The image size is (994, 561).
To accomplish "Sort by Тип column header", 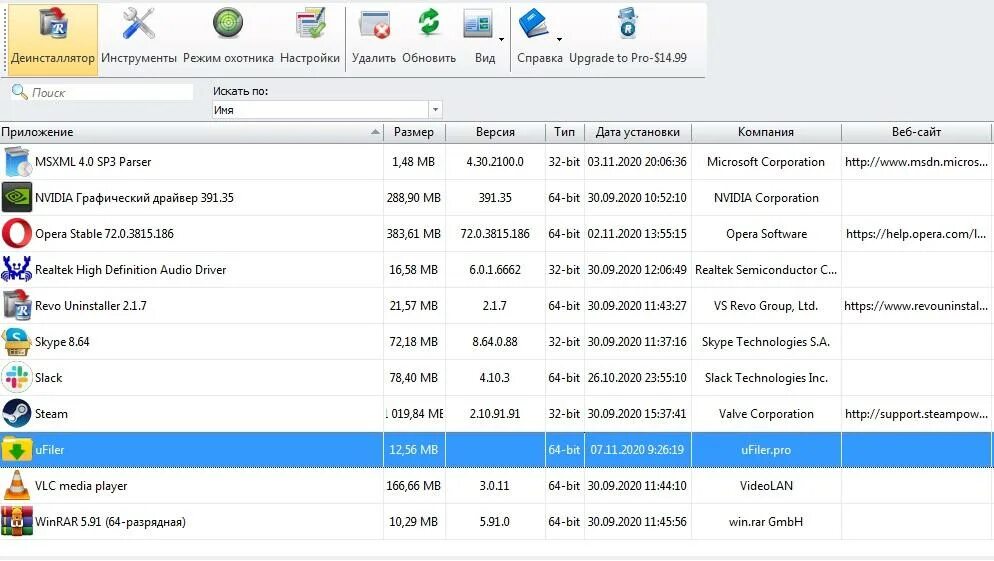I will point(564,132).
